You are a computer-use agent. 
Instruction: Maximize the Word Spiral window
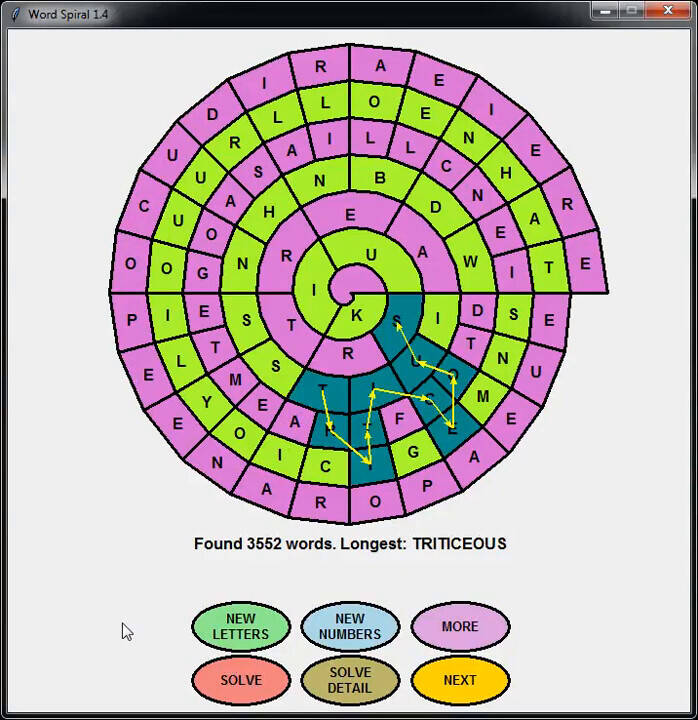pyautogui.click(x=631, y=11)
